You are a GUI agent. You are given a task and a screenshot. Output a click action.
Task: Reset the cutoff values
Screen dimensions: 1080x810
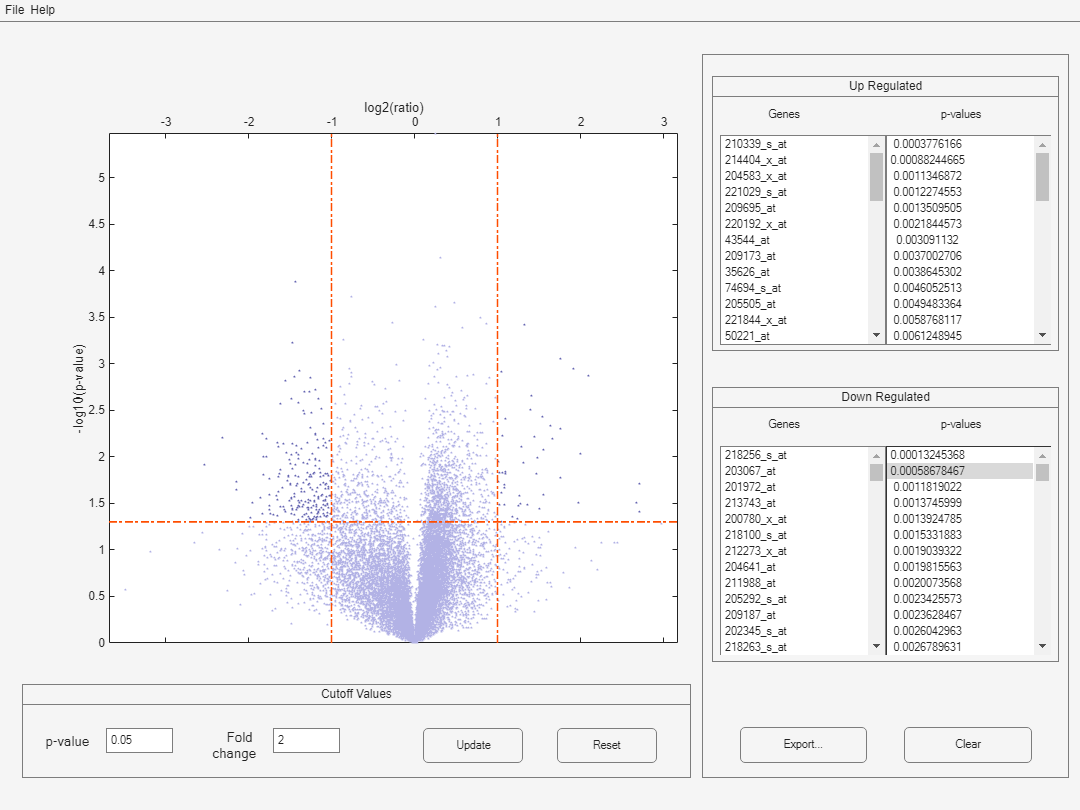[x=606, y=745]
